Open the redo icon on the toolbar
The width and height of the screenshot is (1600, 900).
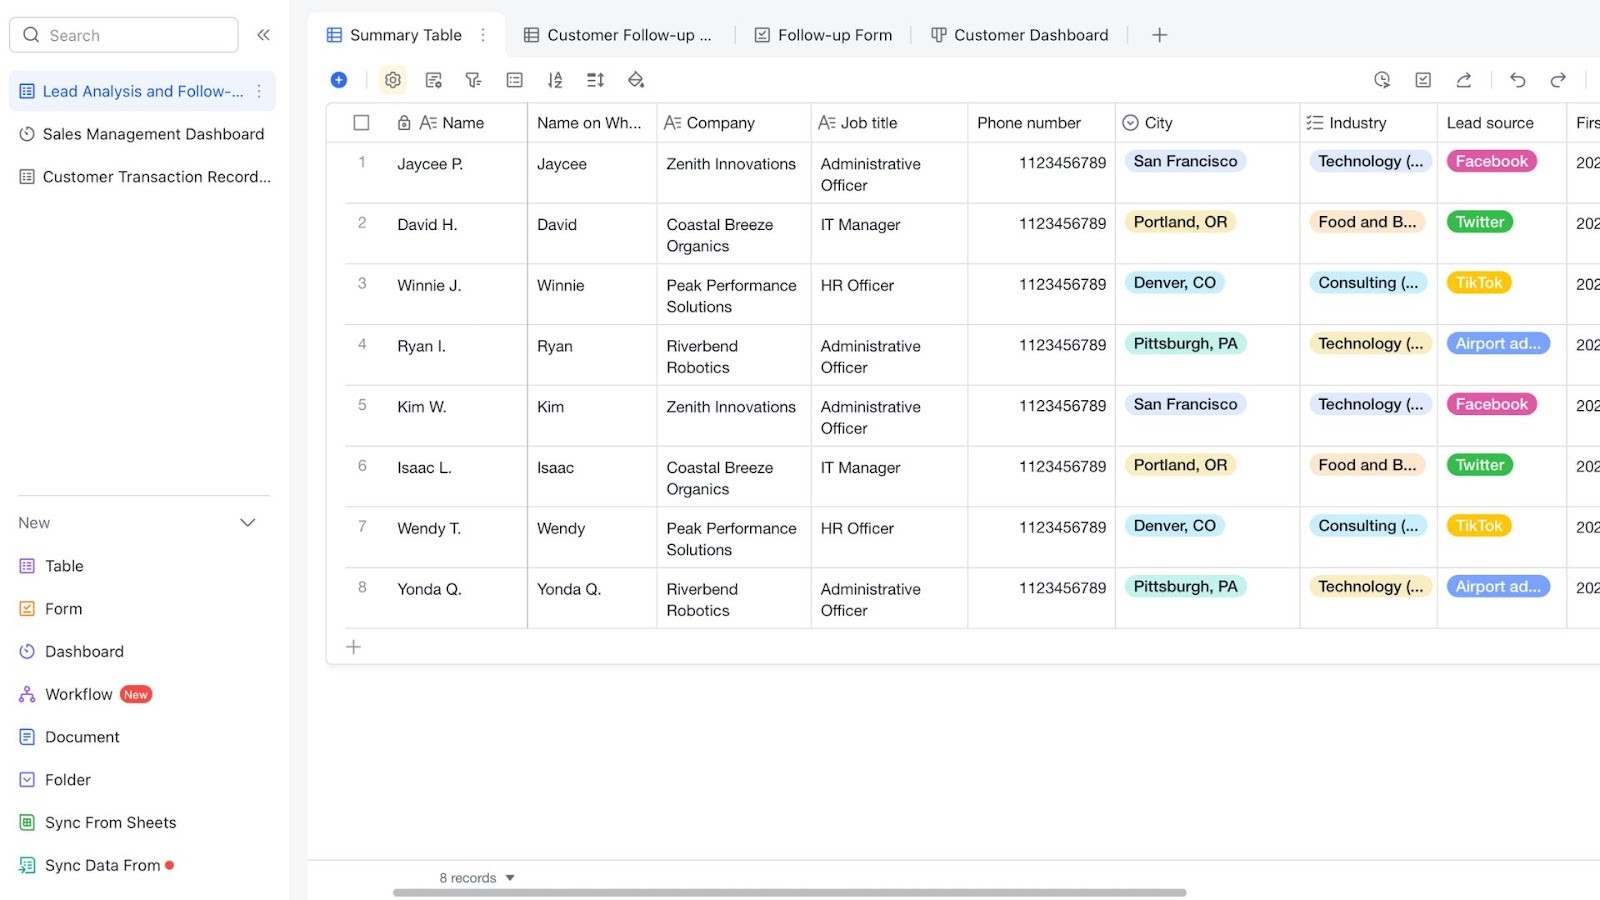pos(1557,80)
